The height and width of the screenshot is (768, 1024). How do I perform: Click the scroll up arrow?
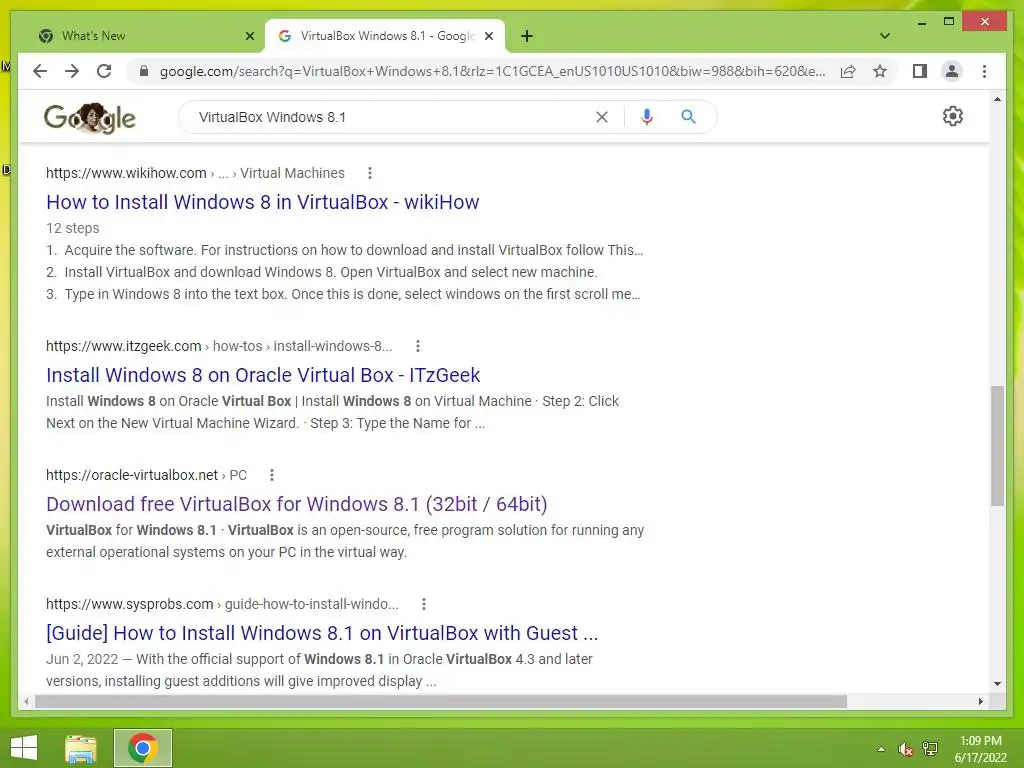pyautogui.click(x=997, y=99)
